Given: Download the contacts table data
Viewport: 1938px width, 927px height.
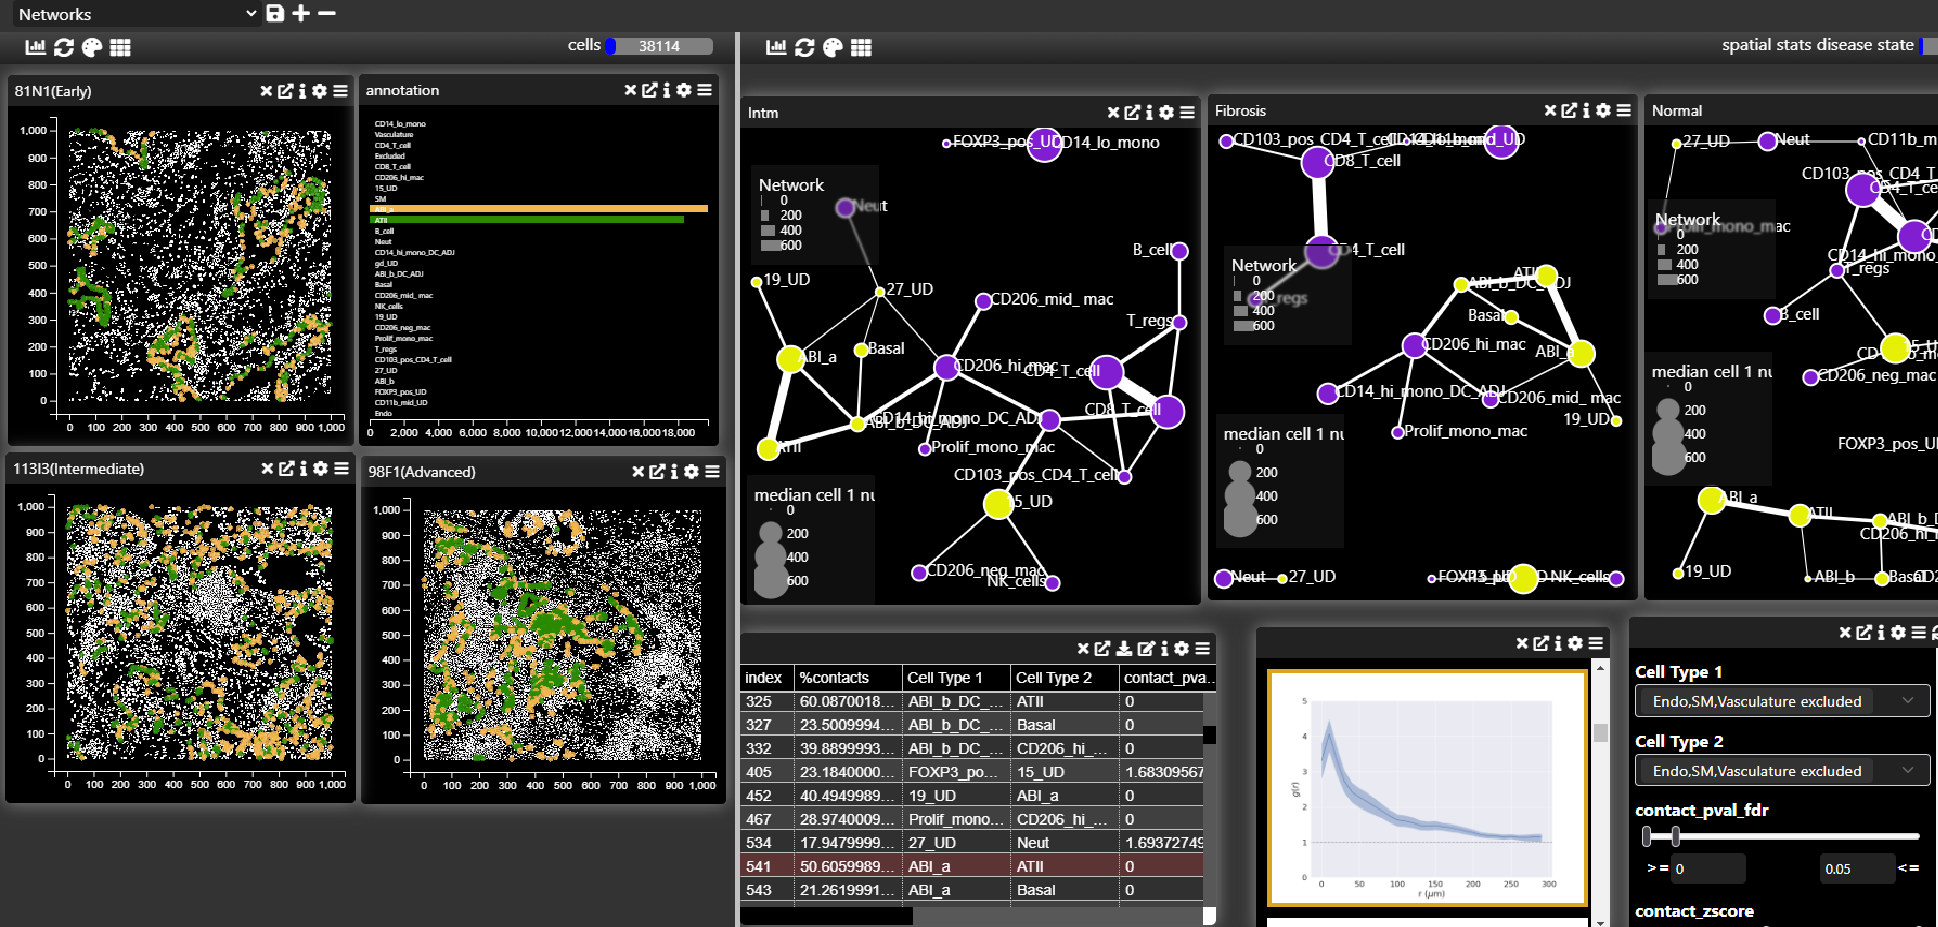Looking at the screenshot, I should (1123, 649).
